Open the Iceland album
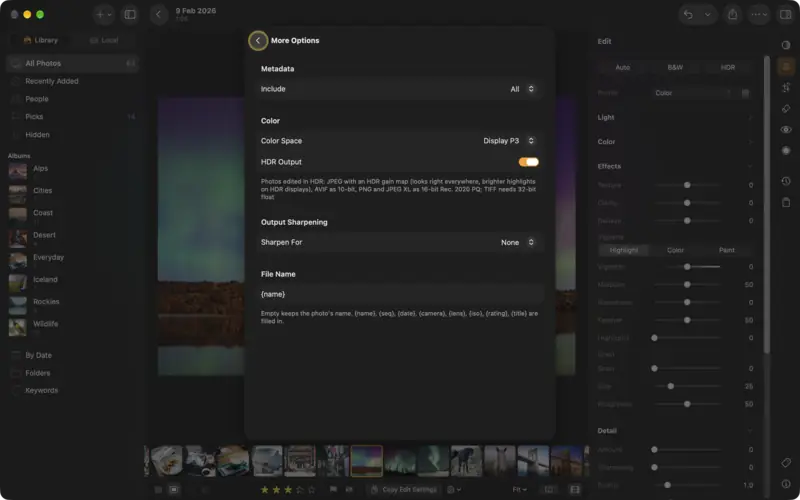The image size is (800, 500). [x=72, y=282]
